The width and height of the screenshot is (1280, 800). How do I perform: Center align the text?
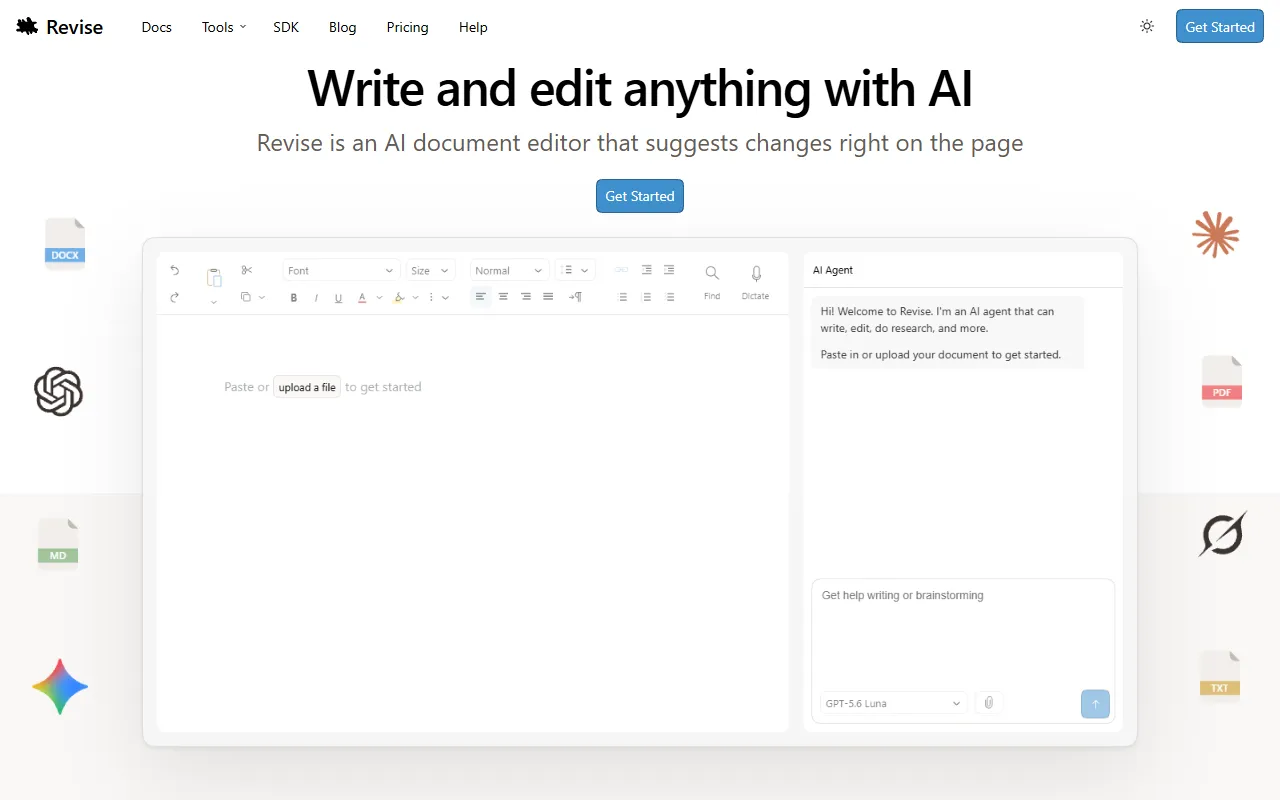(503, 297)
